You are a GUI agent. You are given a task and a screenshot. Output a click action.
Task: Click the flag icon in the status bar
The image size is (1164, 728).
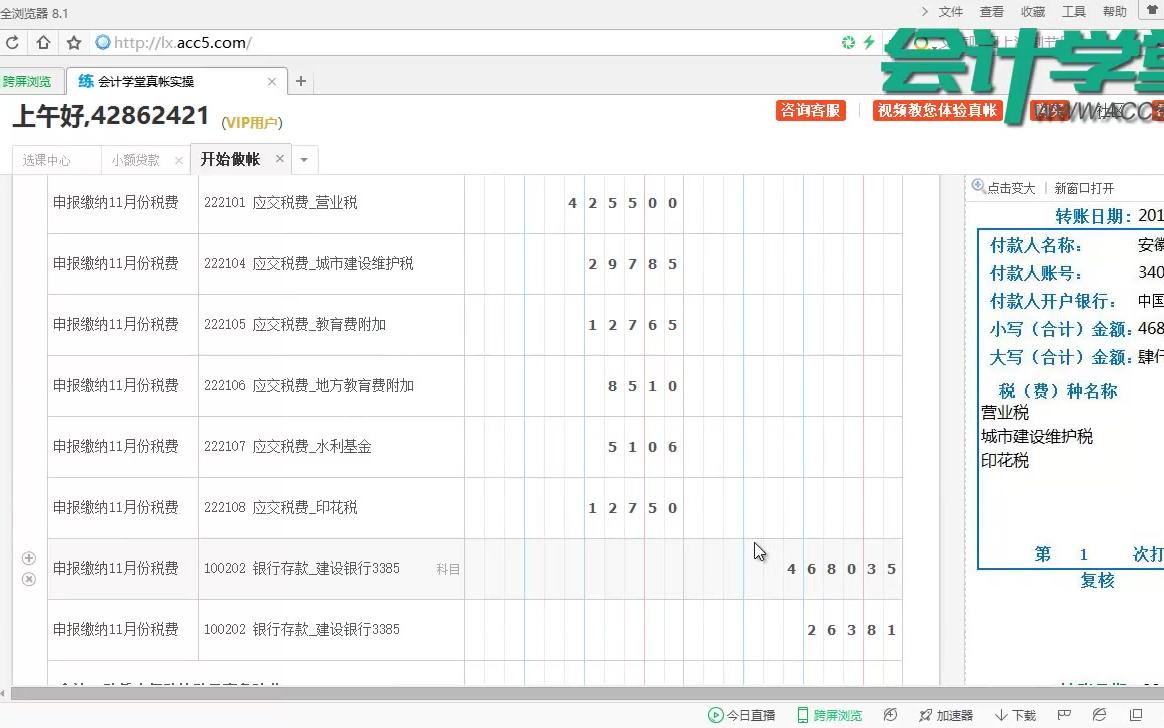tap(1064, 716)
